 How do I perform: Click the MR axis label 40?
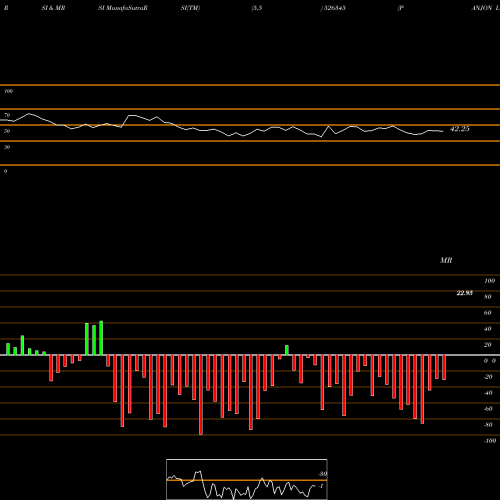pyautogui.click(x=488, y=329)
